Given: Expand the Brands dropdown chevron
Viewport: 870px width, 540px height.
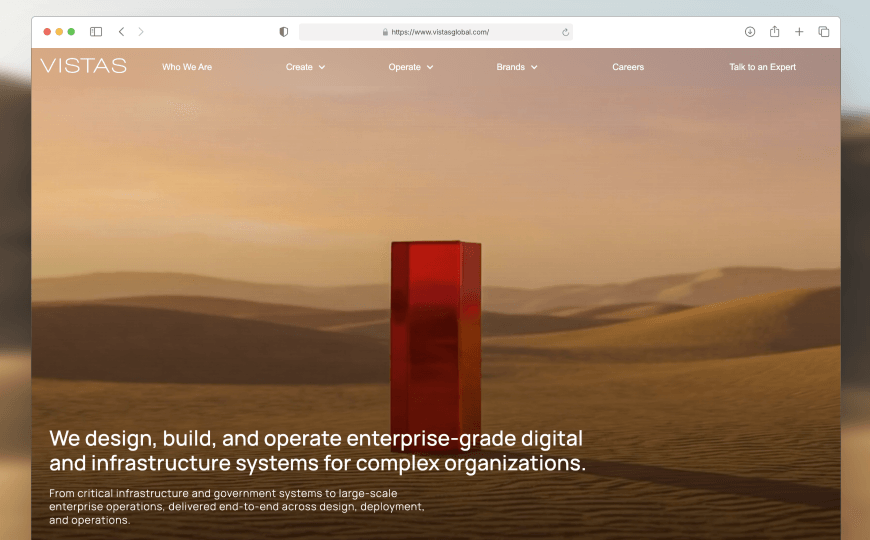Looking at the screenshot, I should coord(534,67).
